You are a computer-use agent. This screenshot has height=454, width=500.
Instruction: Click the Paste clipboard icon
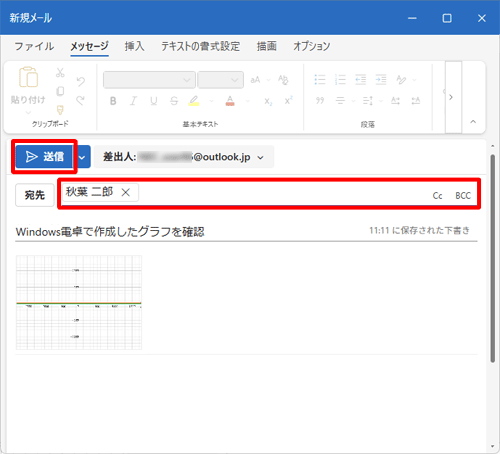point(28,77)
